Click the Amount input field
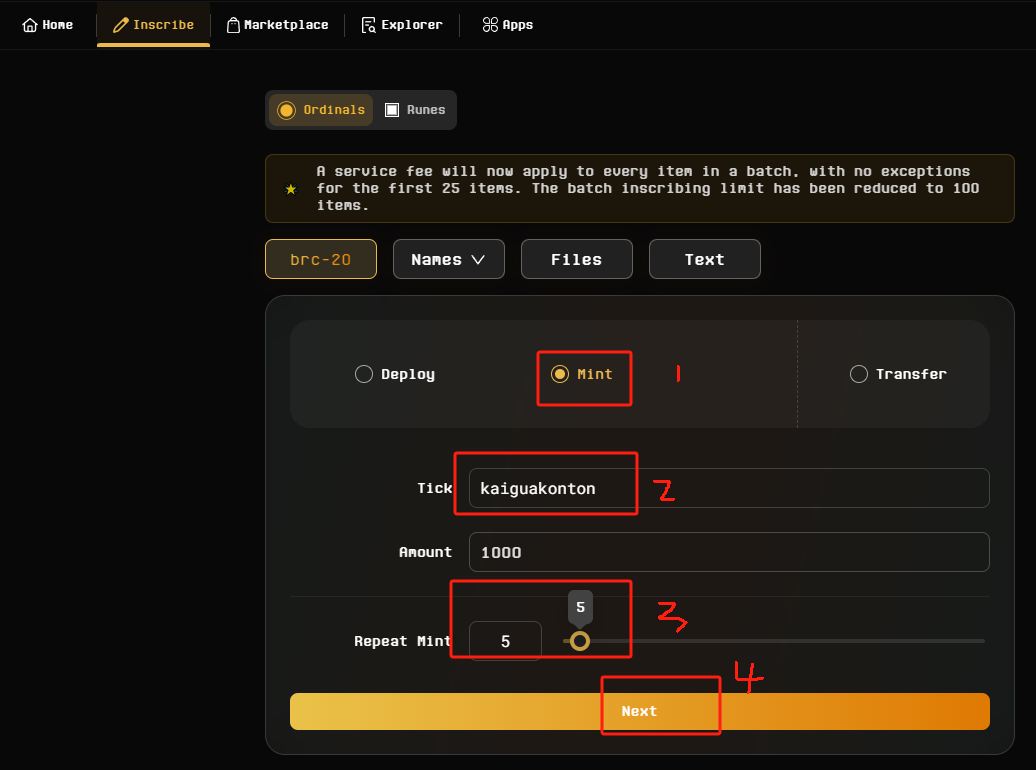Image resolution: width=1036 pixels, height=770 pixels. pos(728,552)
